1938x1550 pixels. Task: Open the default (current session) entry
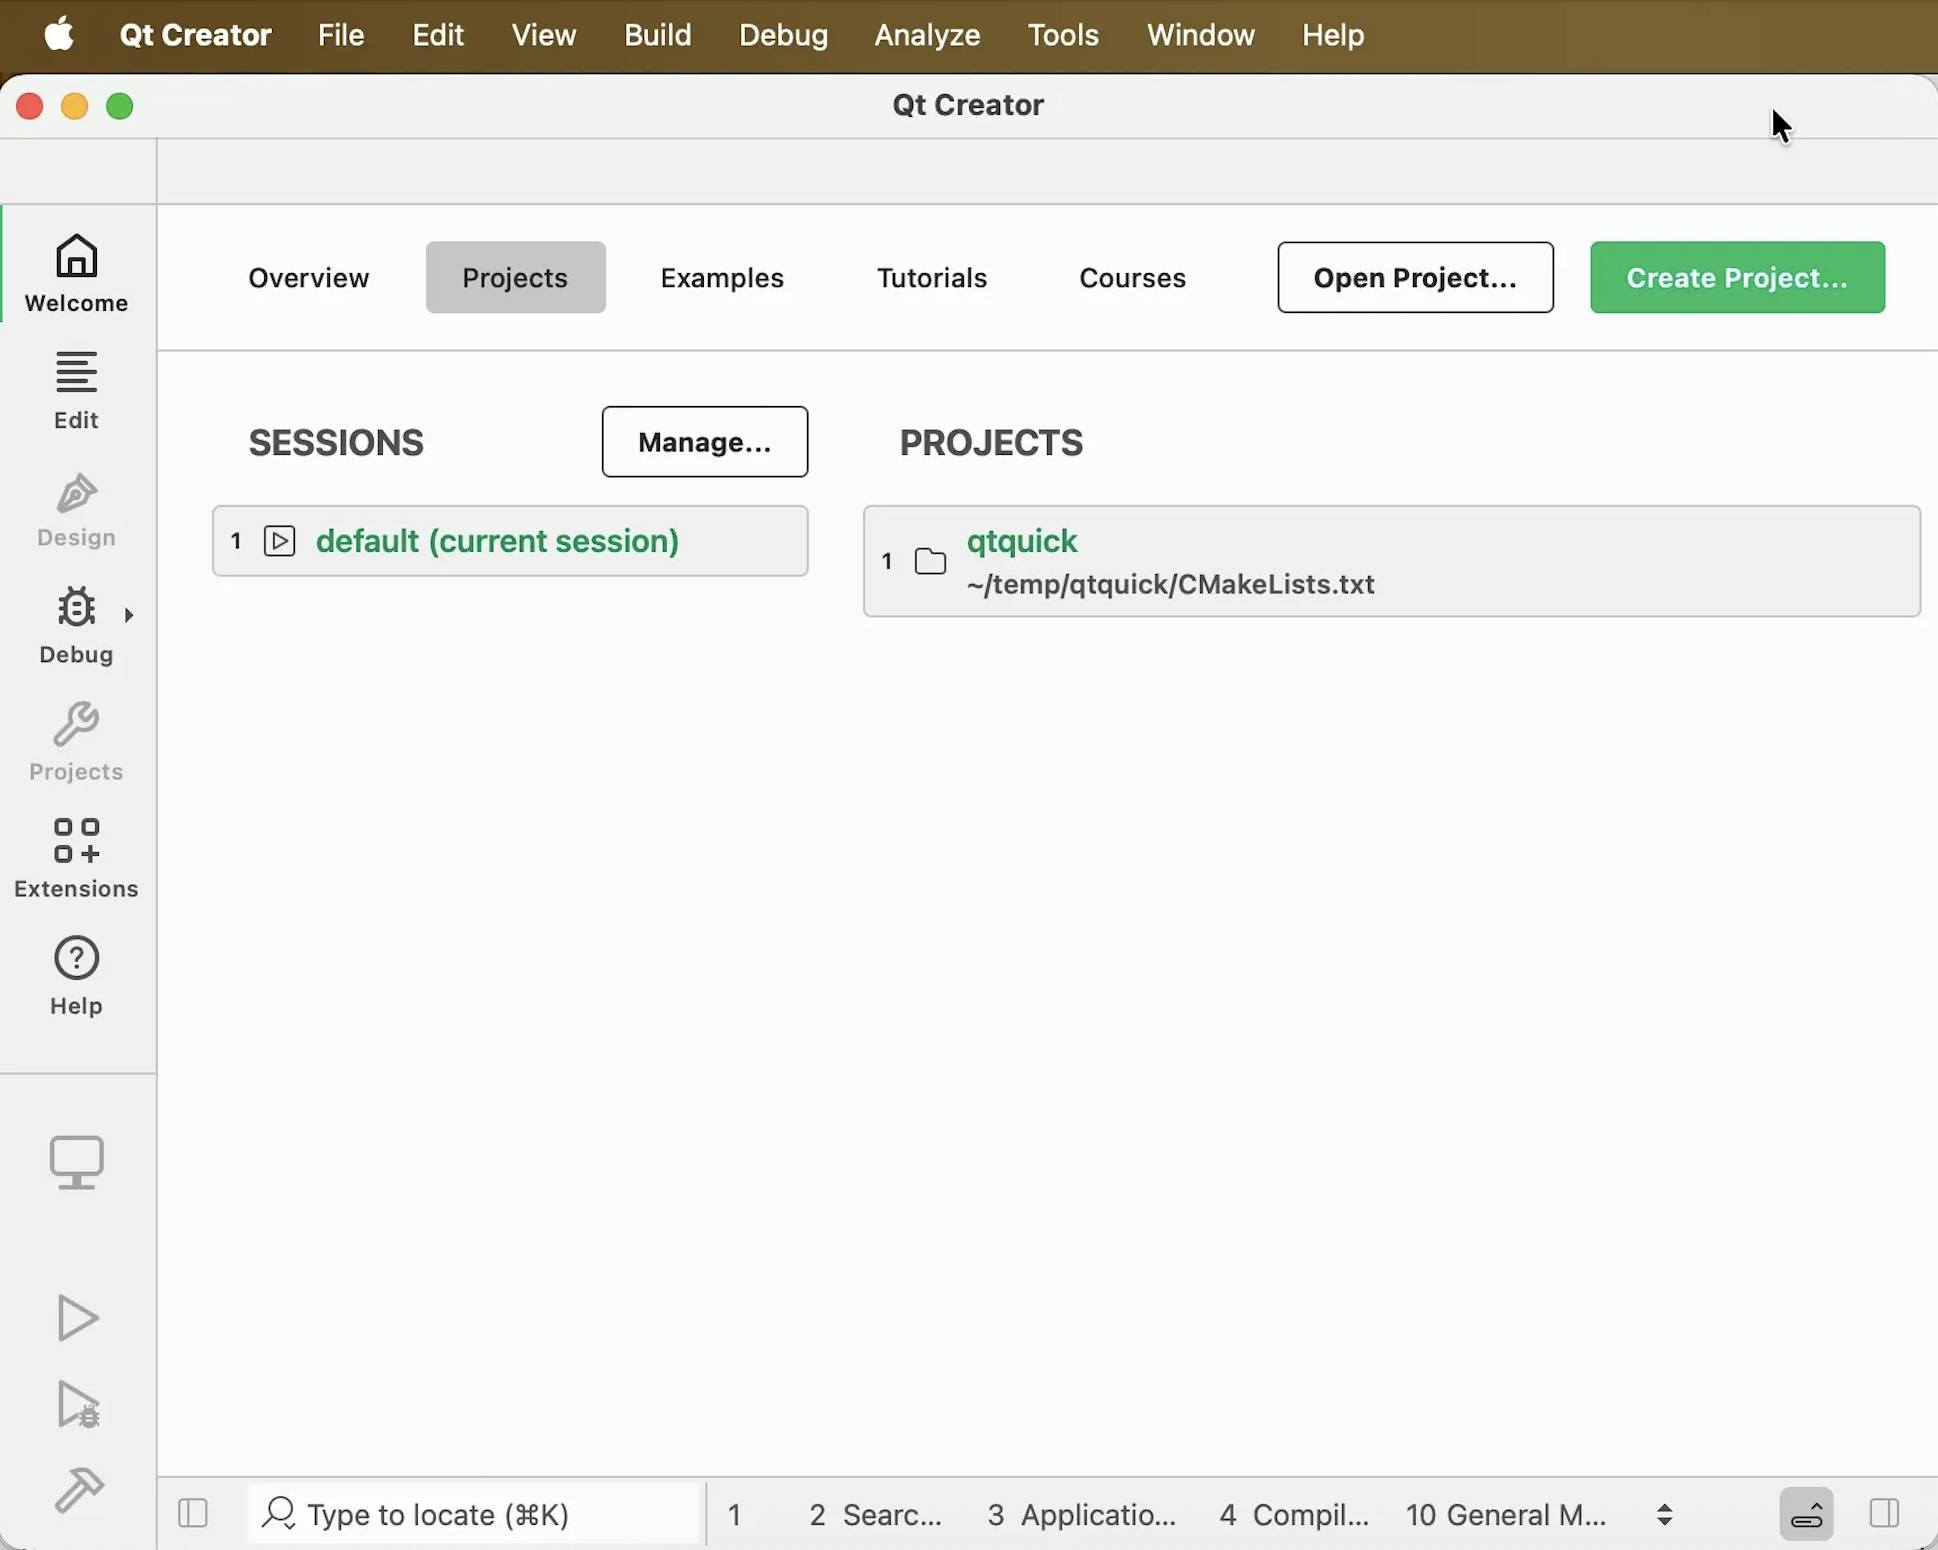click(510, 541)
